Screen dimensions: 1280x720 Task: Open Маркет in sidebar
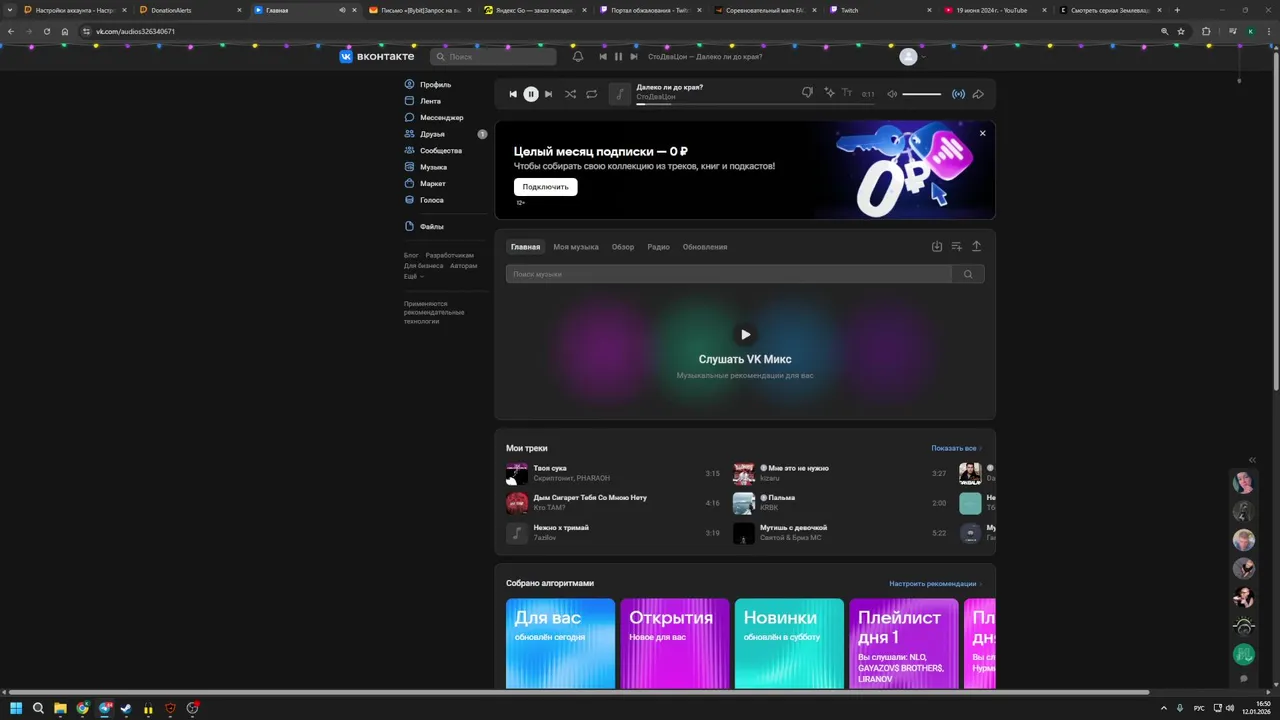425,184
